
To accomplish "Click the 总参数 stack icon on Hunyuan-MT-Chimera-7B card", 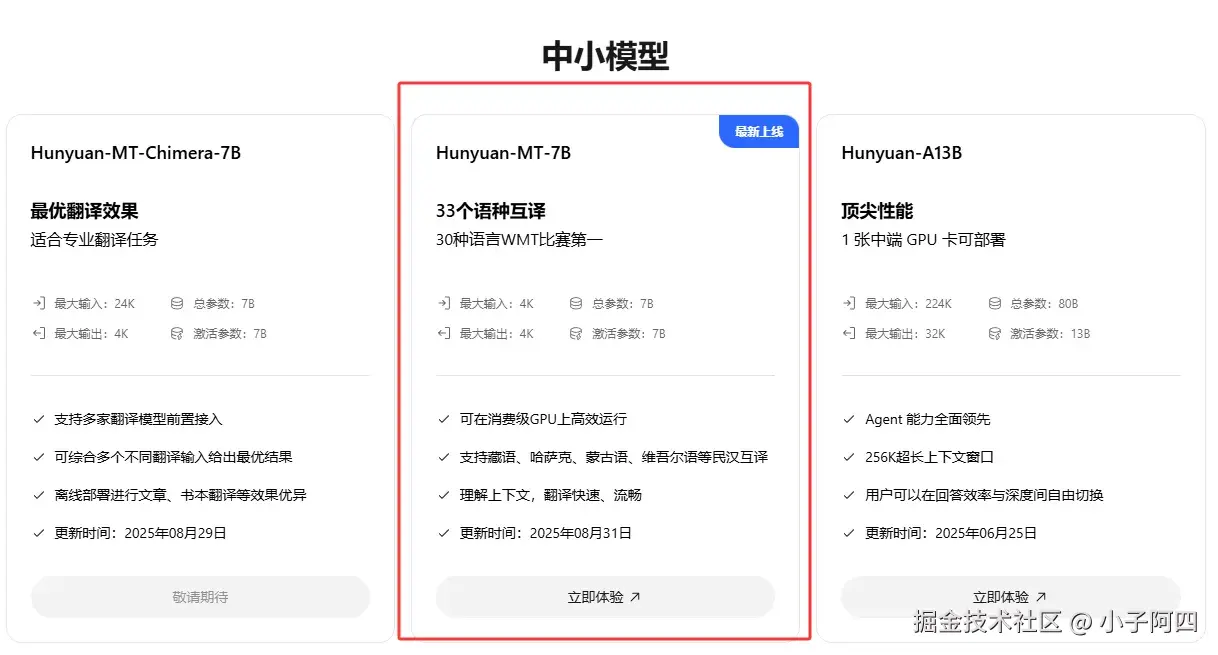I will coord(177,303).
